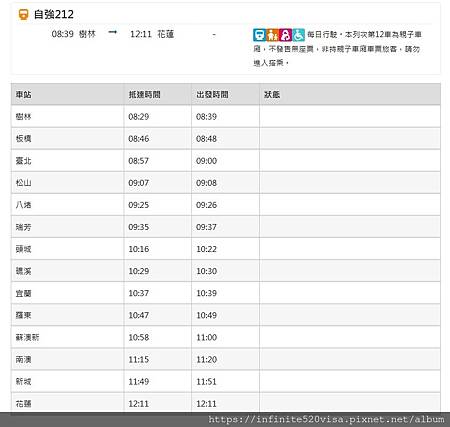Click arrival time 09:35 for 瑞芳
This screenshot has width=450, height=427.
point(139,227)
